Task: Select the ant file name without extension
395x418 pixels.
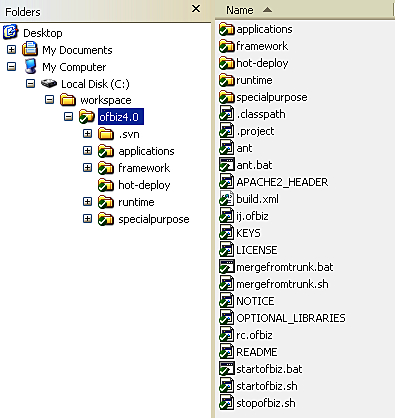Action: point(244,148)
